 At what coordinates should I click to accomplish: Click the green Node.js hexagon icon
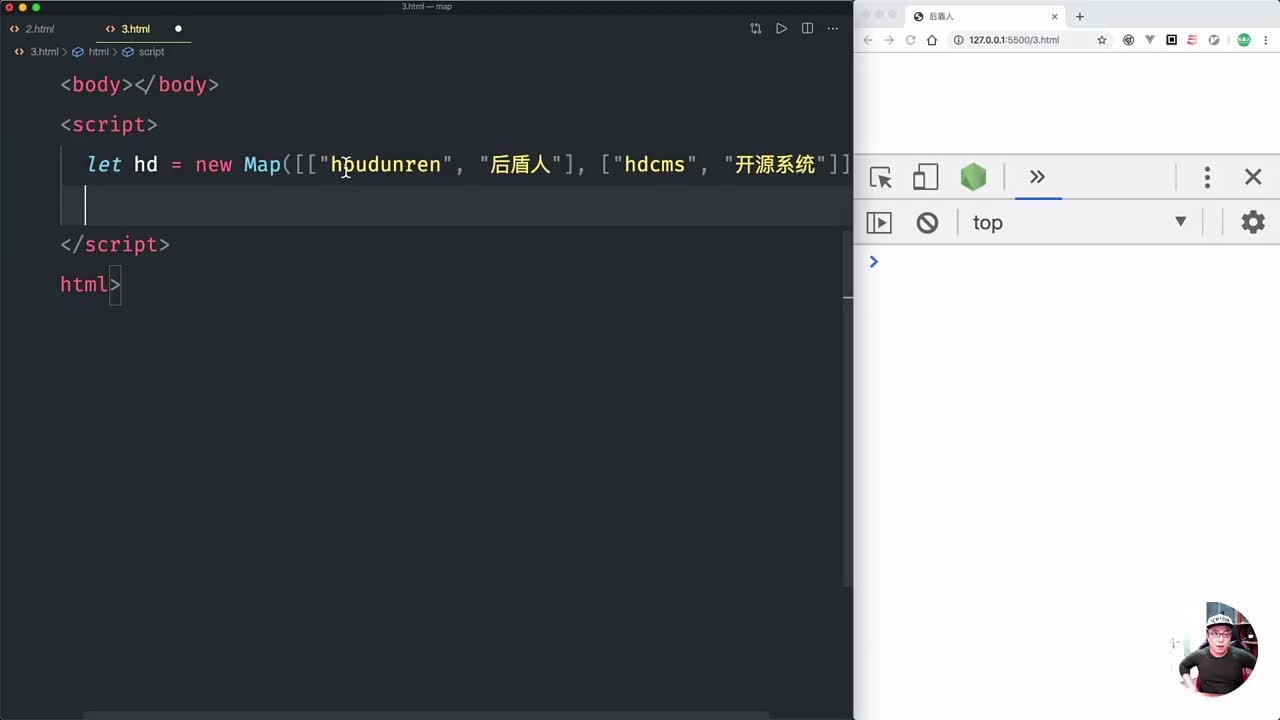pyautogui.click(x=973, y=177)
